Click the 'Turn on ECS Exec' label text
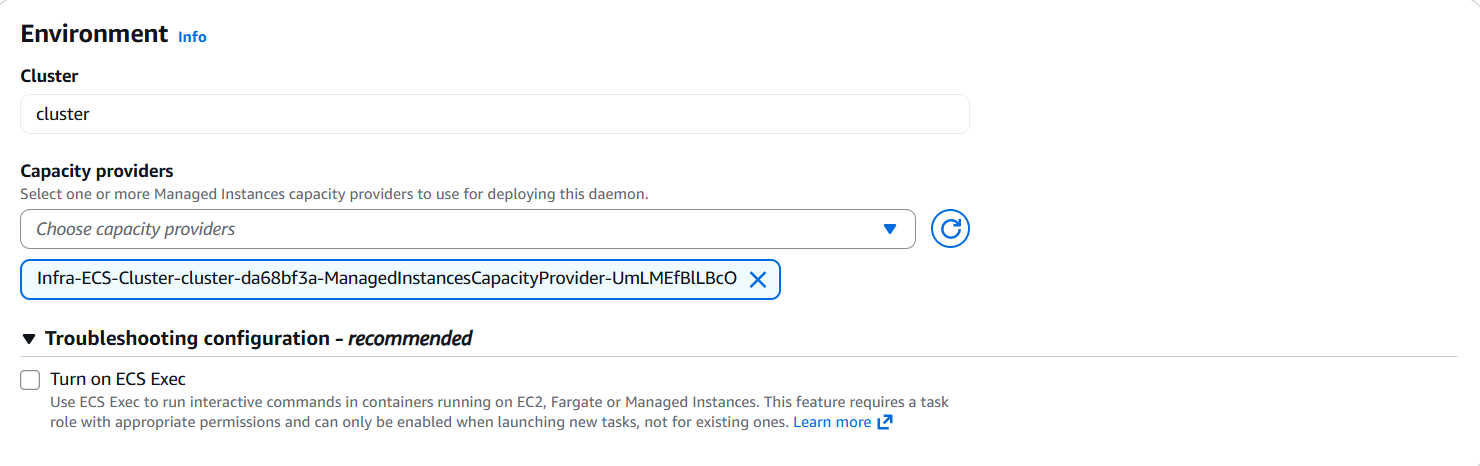Screen dimensions: 1480x466 pos(118,380)
